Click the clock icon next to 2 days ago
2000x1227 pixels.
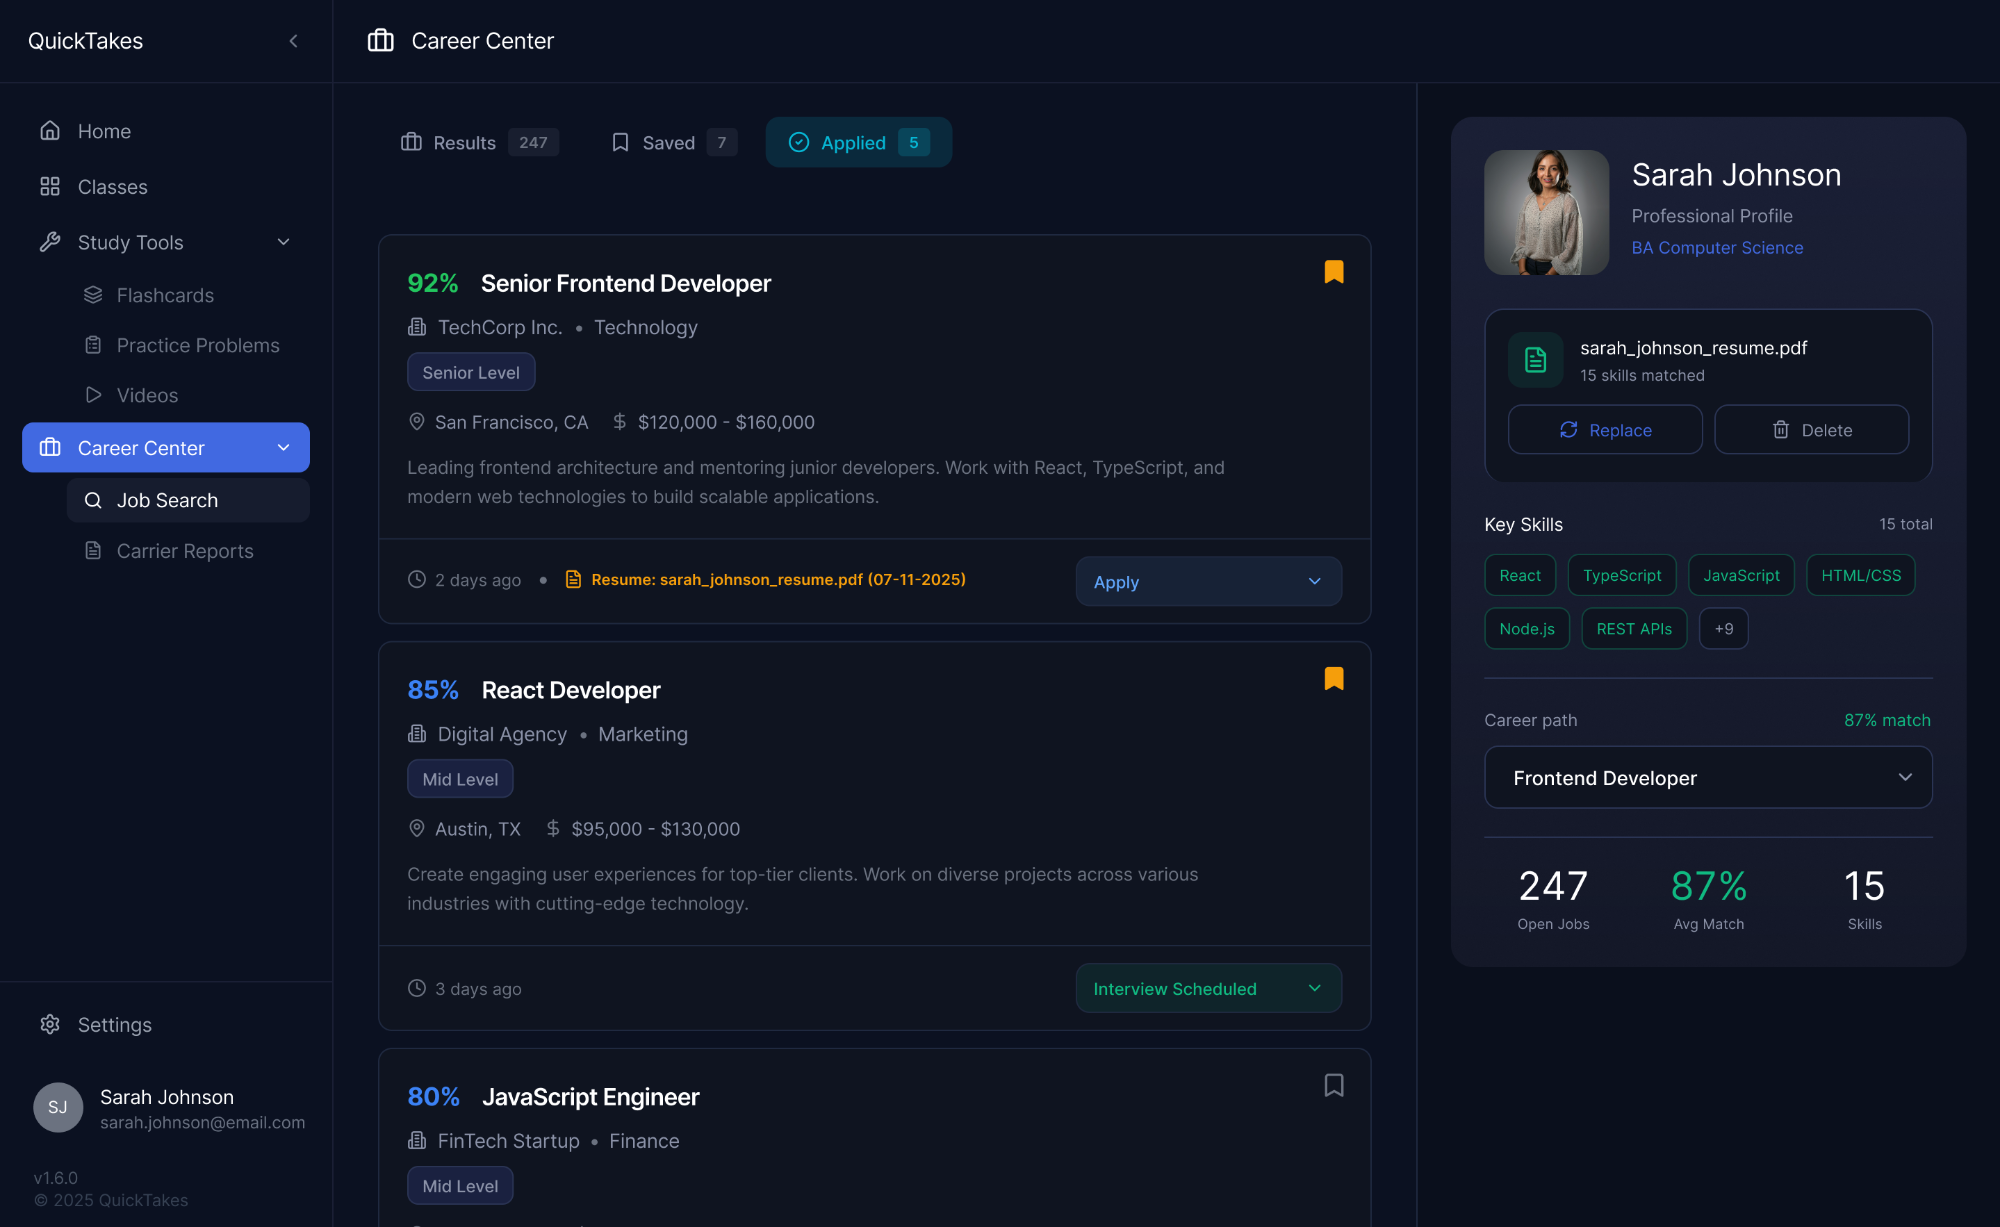click(x=417, y=579)
